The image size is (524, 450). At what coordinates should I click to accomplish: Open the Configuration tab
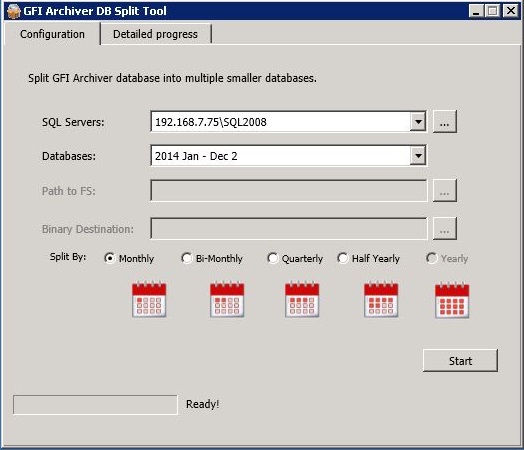coord(52,34)
